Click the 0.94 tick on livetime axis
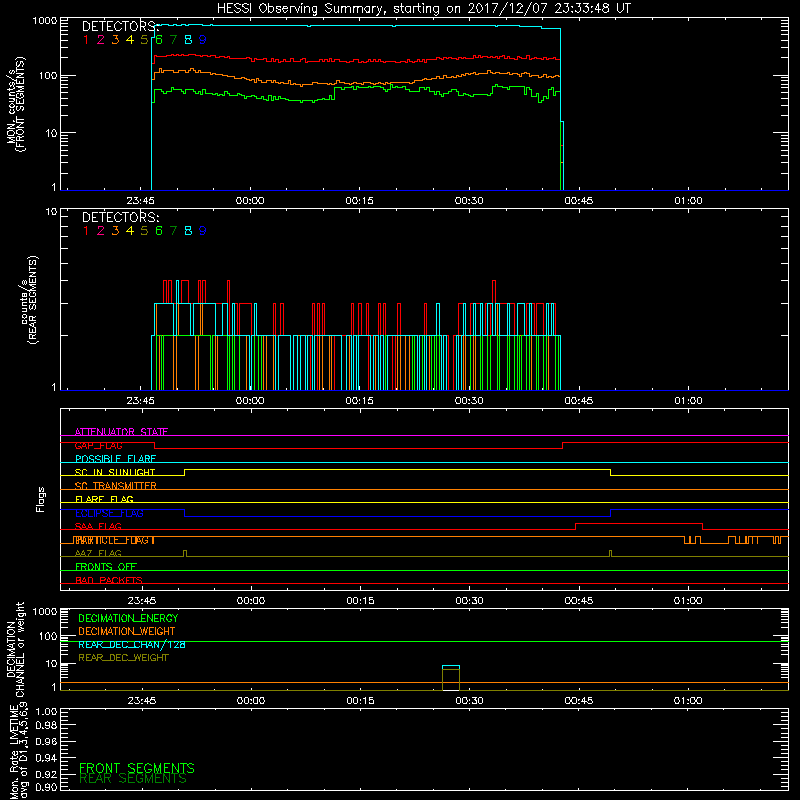Image resolution: width=800 pixels, height=800 pixels. pyautogui.click(x=46, y=758)
